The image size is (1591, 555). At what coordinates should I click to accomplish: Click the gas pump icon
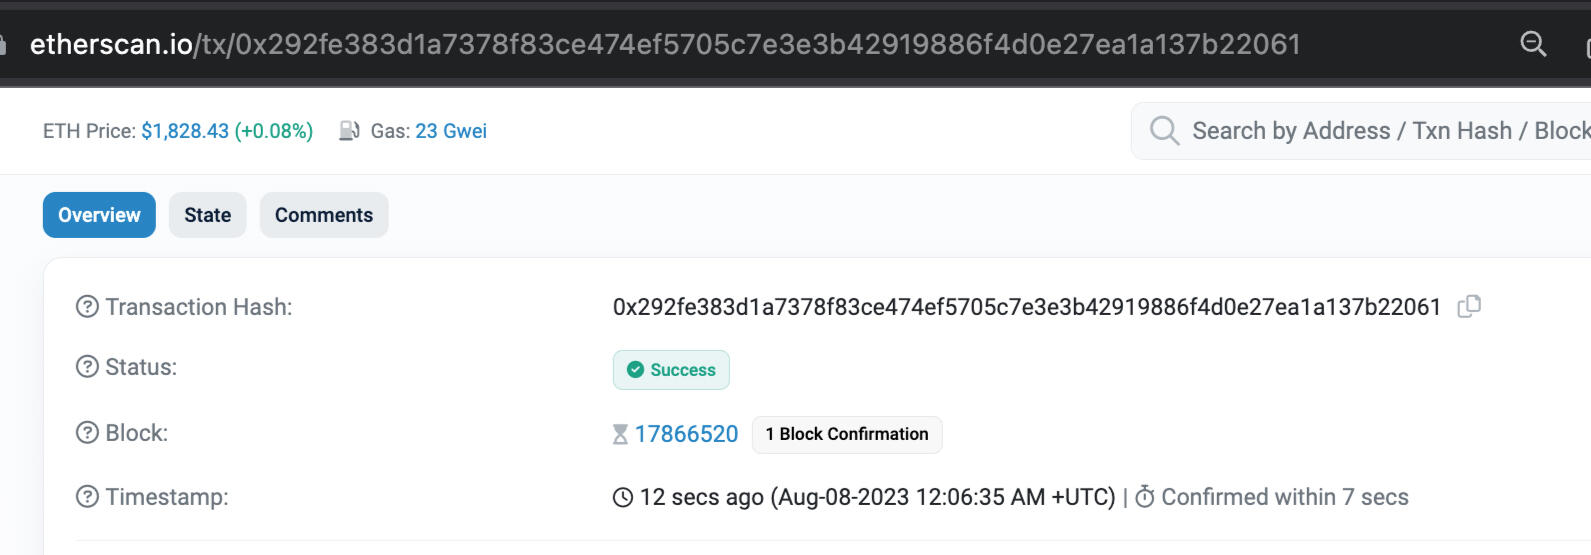click(349, 131)
